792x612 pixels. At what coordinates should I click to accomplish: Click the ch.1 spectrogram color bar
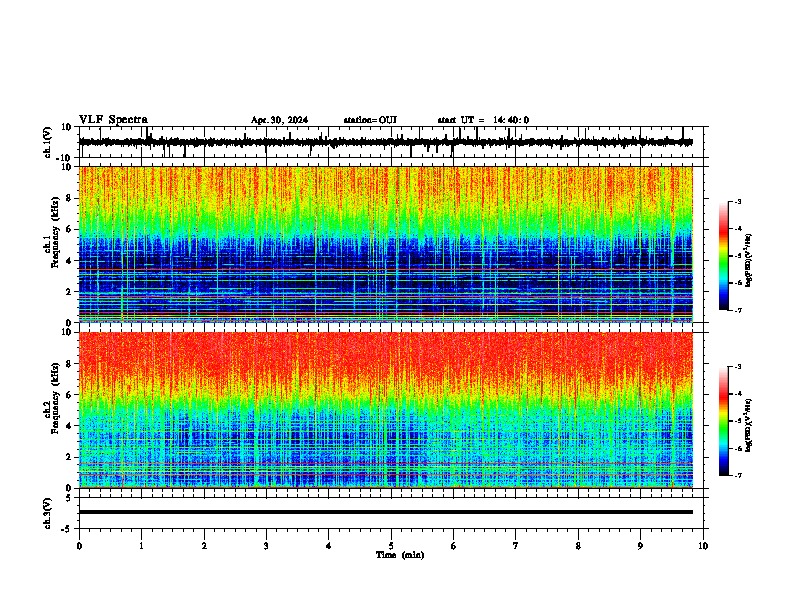[x=724, y=256]
